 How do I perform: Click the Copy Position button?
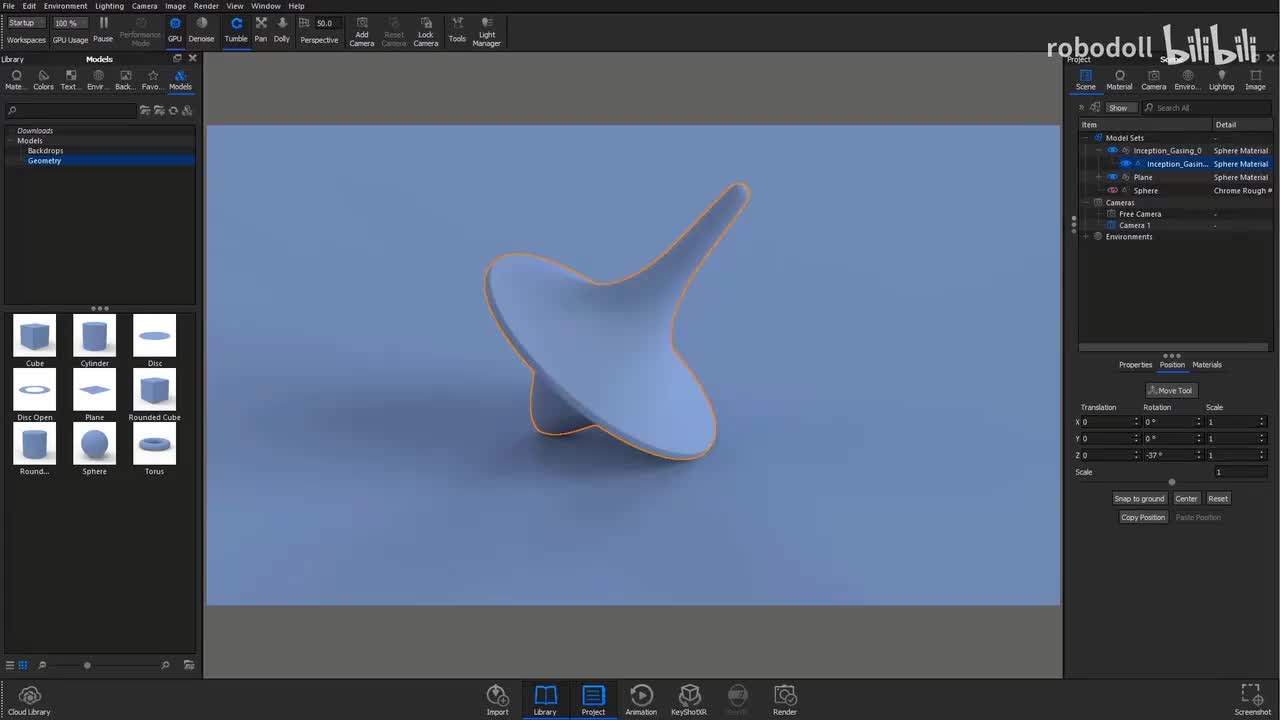(1143, 518)
